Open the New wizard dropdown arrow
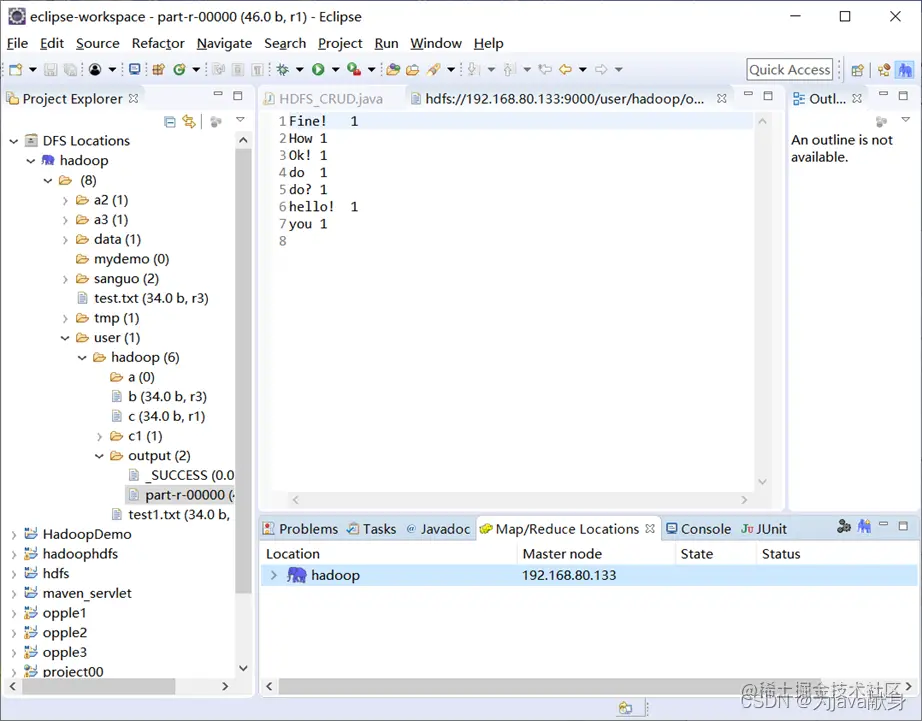922x721 pixels. pyautogui.click(x=32, y=69)
